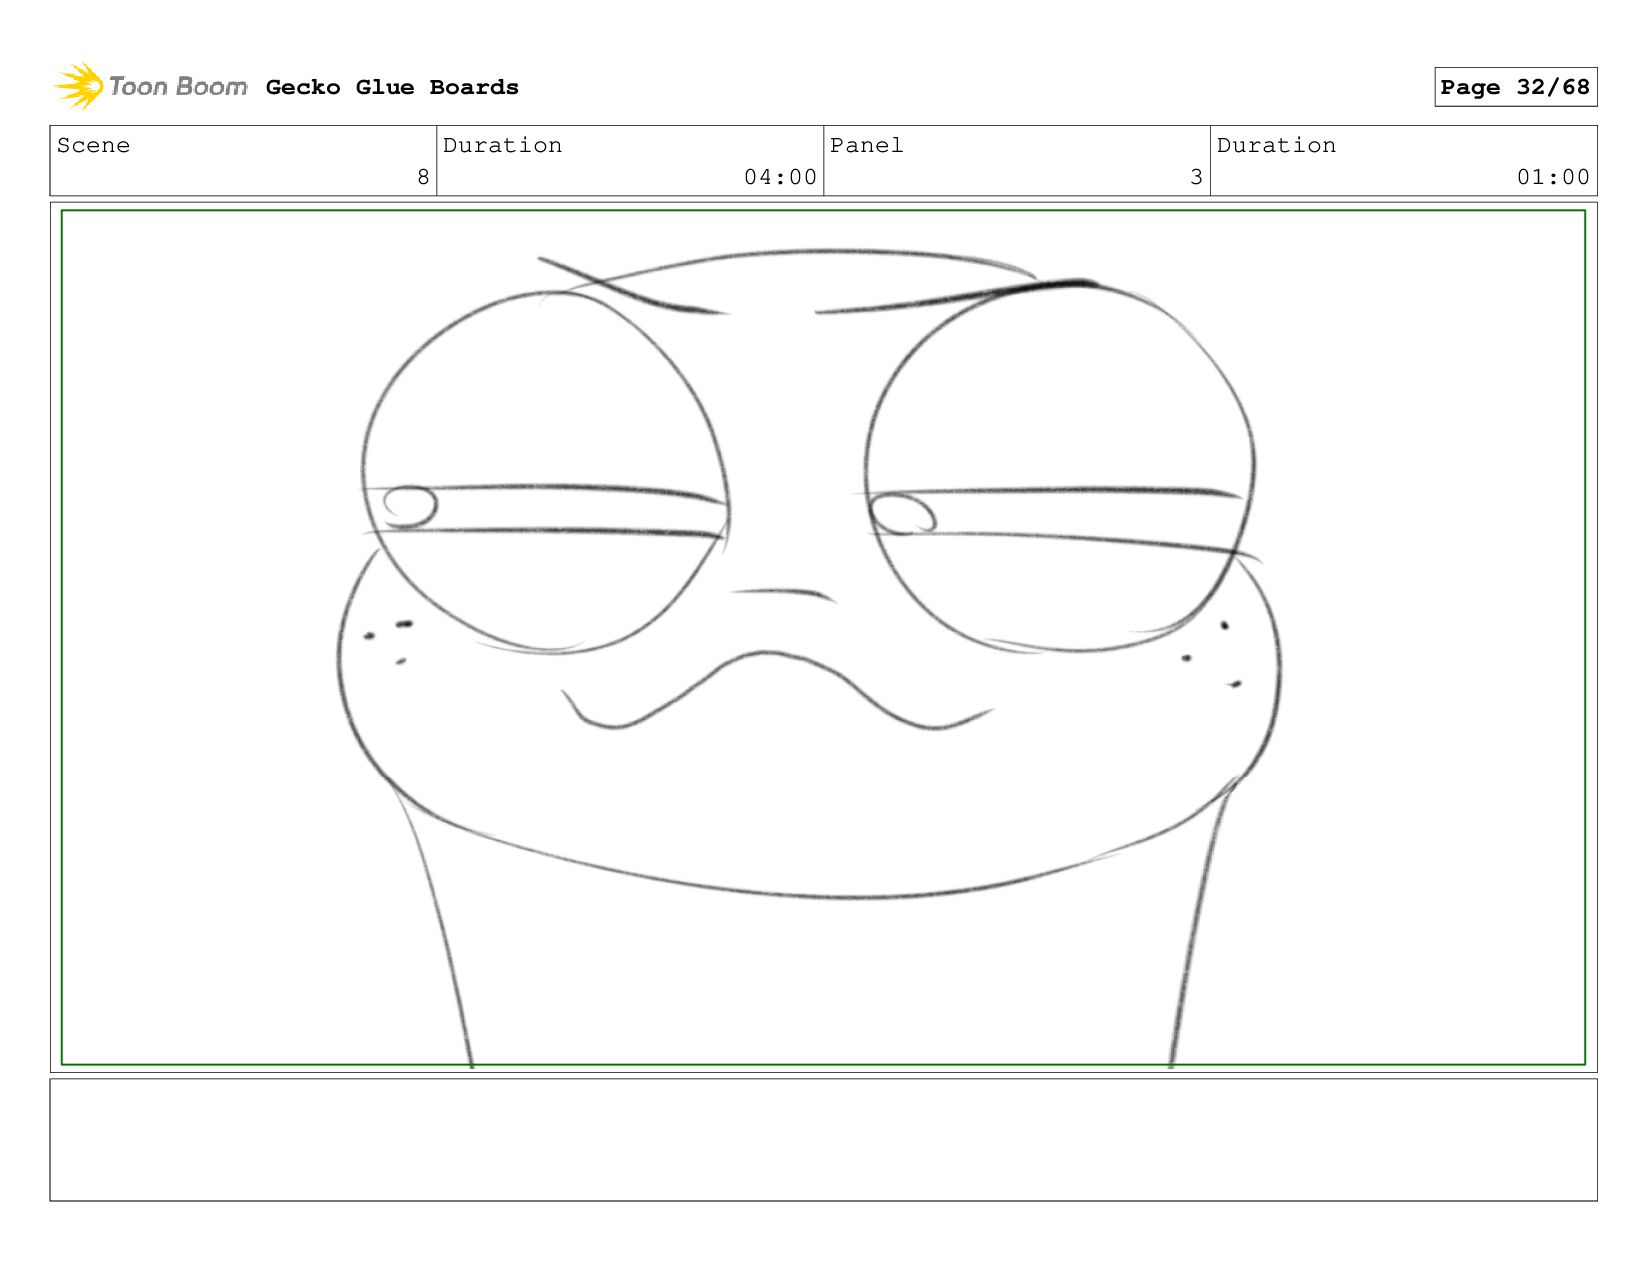Click the scene number value '8'
1648x1276 pixels.
coord(423,177)
